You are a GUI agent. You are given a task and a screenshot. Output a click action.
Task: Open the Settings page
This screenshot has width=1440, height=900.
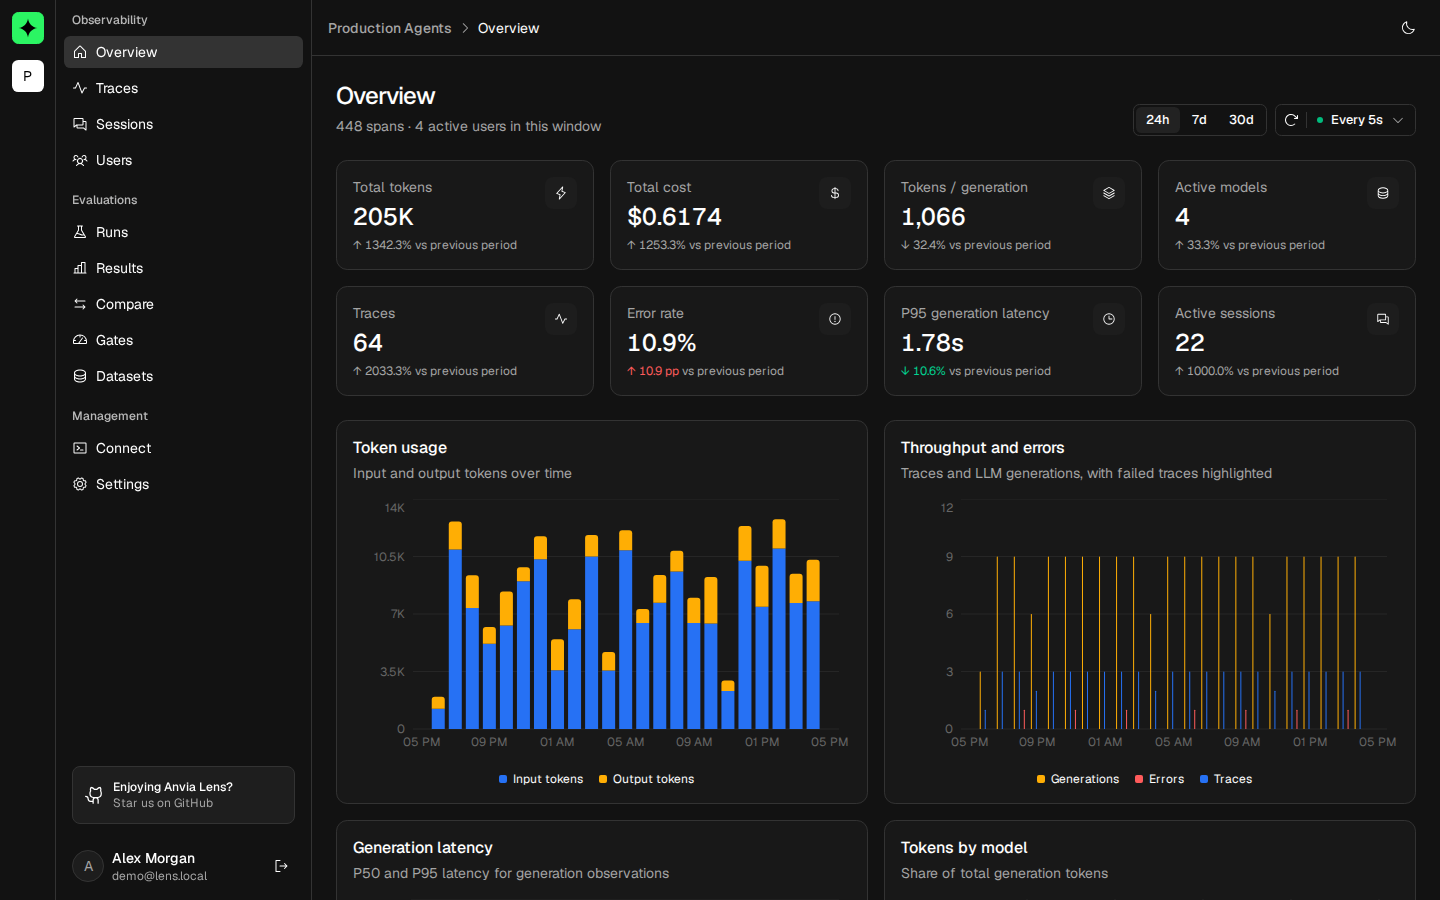(183, 484)
